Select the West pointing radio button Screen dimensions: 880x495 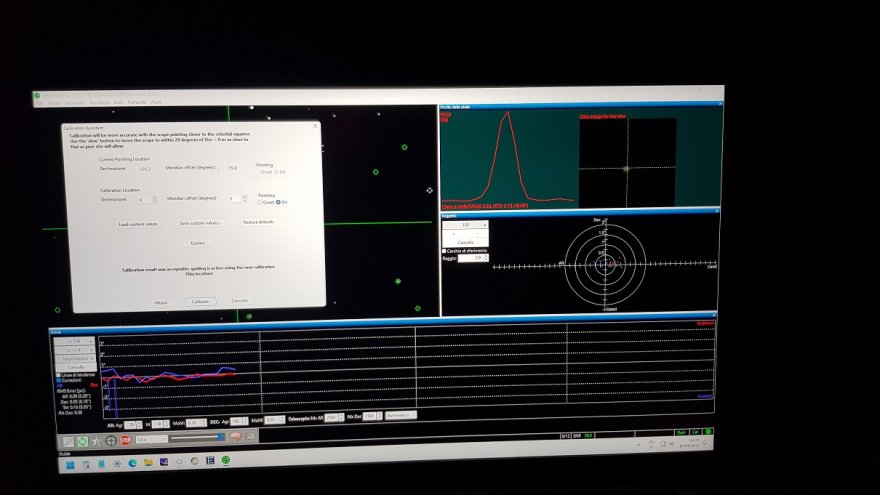point(261,201)
